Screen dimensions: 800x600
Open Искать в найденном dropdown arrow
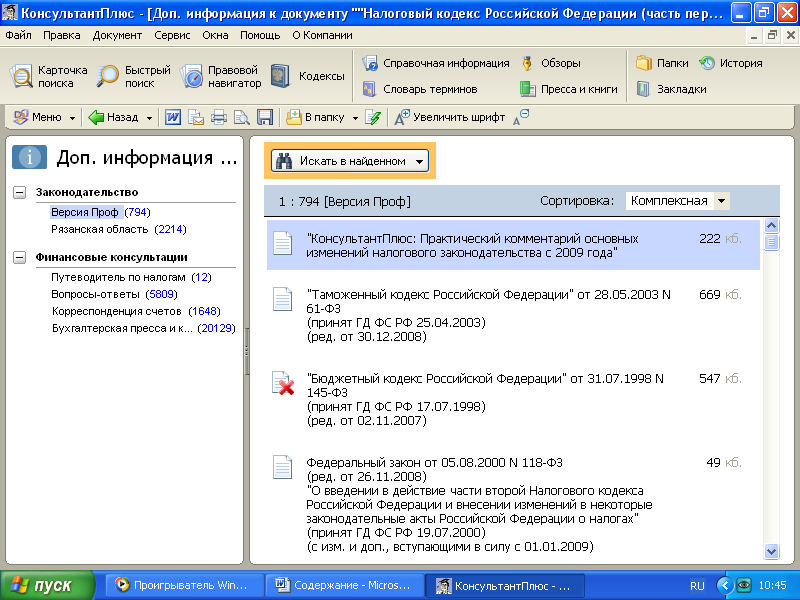[x=419, y=162]
